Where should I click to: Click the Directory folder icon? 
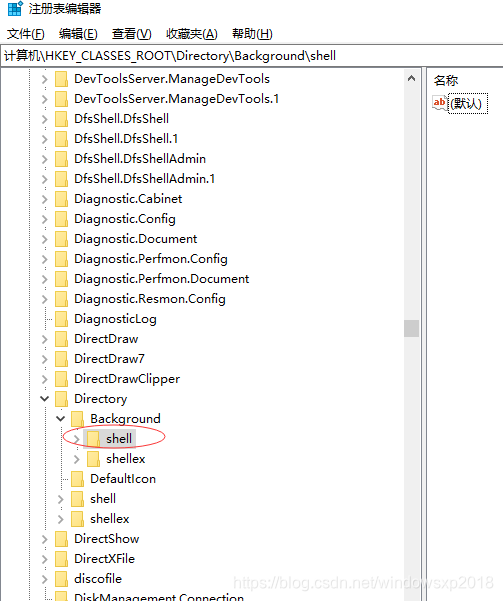pos(61,399)
